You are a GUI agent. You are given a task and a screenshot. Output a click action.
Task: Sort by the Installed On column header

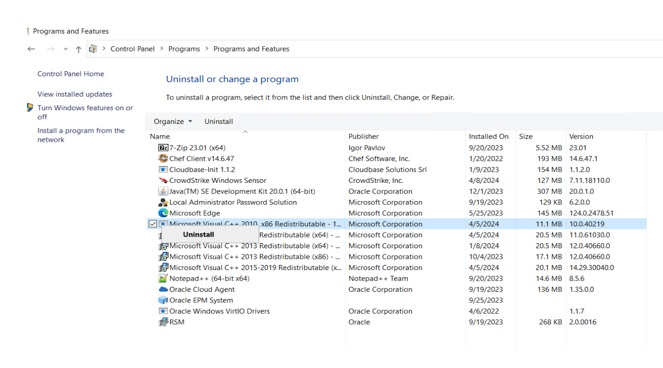pos(488,137)
